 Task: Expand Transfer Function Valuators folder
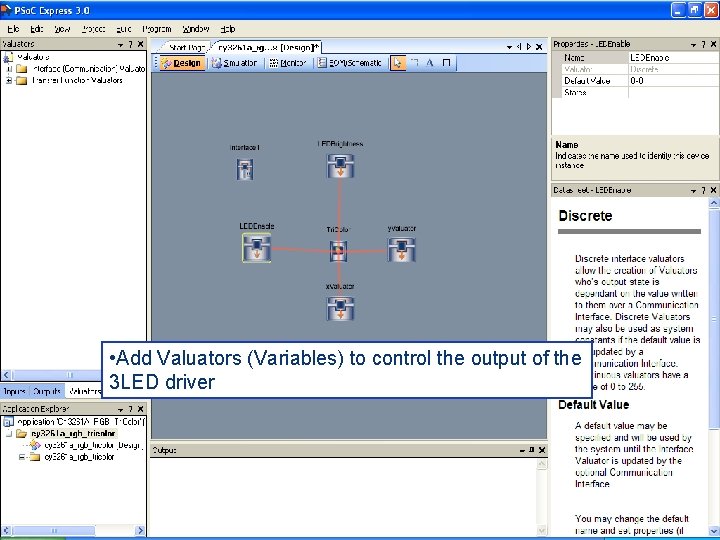(8, 80)
